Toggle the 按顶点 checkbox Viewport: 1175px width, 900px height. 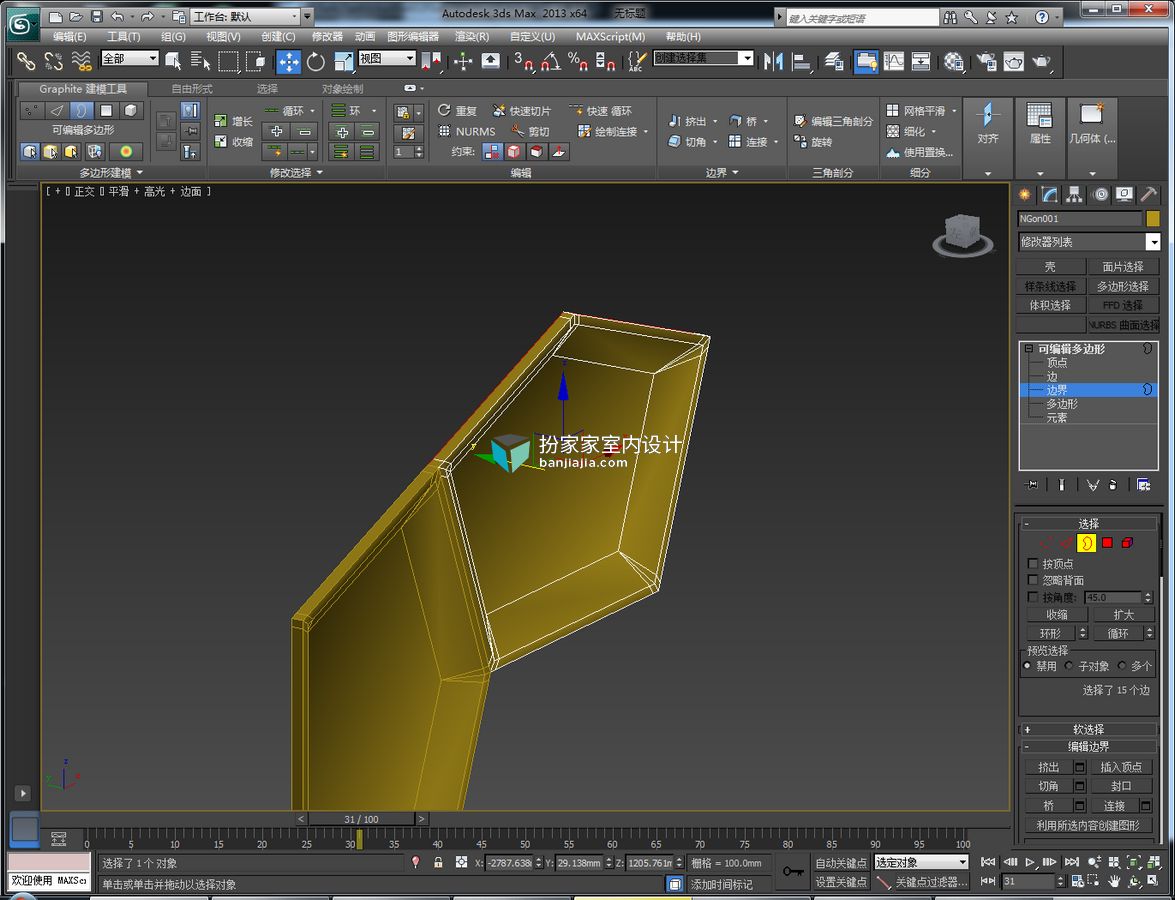(x=1033, y=564)
